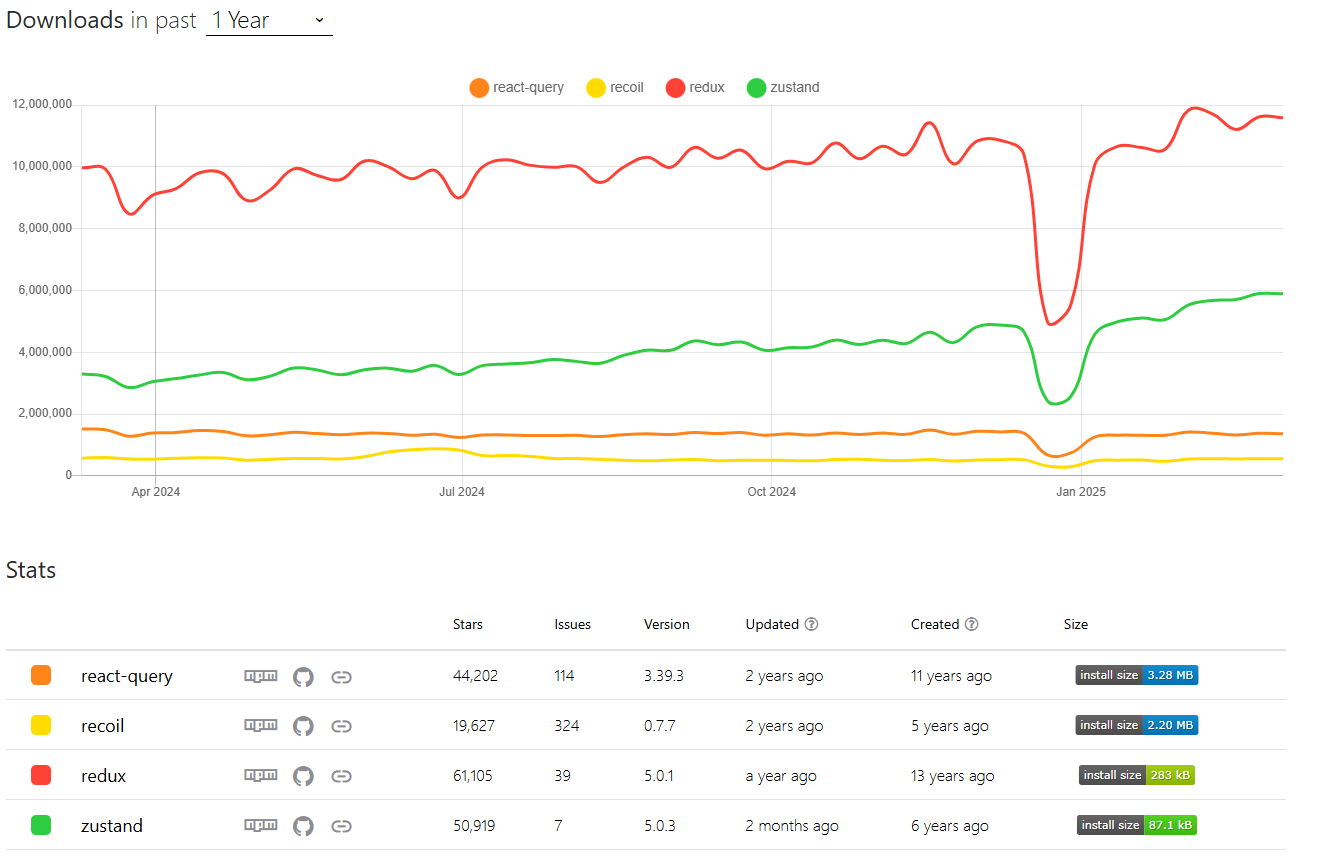The image size is (1321, 866).
Task: Click the 19,627 stars value for recoil
Action: [x=474, y=726]
